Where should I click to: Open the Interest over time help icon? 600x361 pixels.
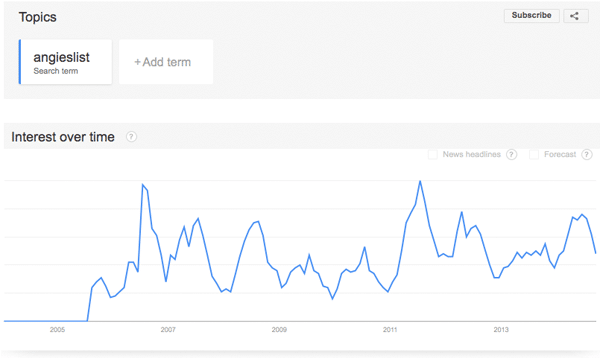point(131,137)
